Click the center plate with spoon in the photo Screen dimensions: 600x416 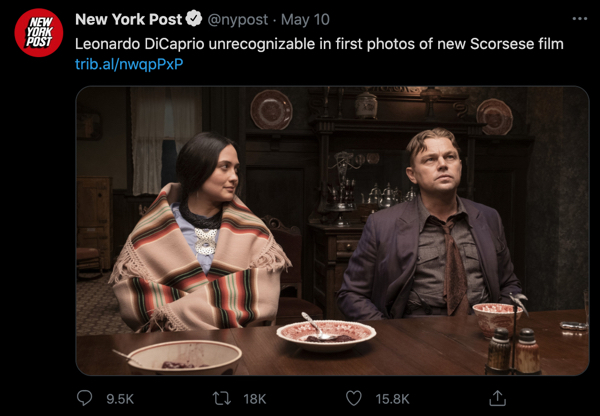coord(326,333)
